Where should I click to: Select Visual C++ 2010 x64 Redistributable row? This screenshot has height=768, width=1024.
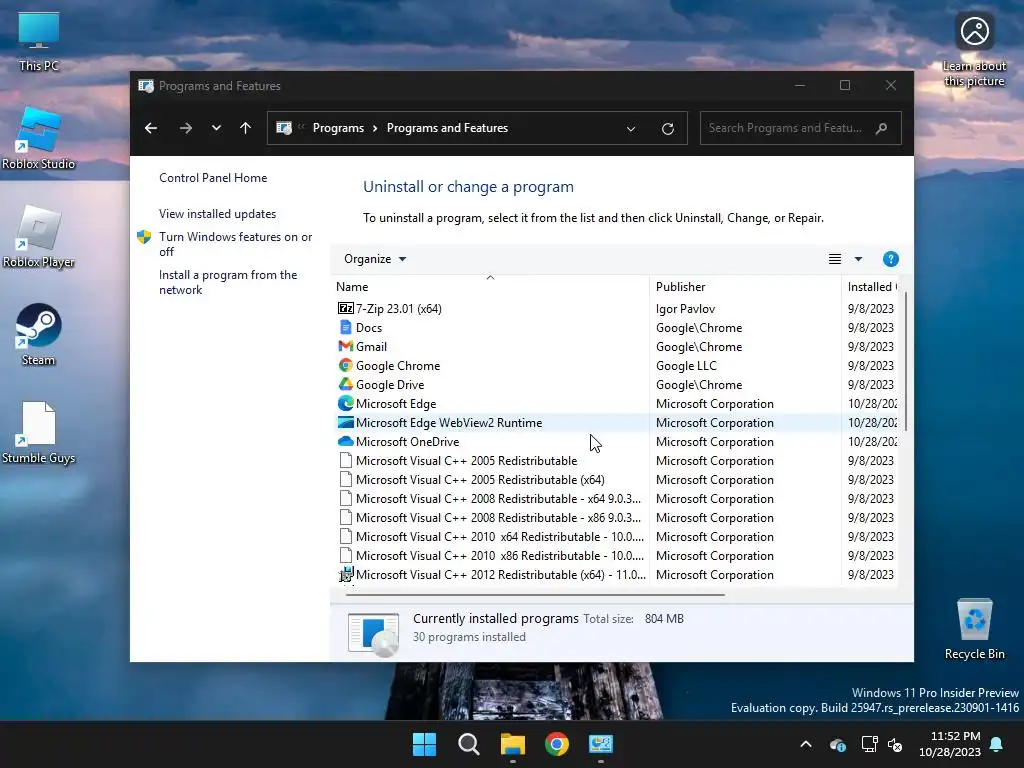[x=616, y=536]
